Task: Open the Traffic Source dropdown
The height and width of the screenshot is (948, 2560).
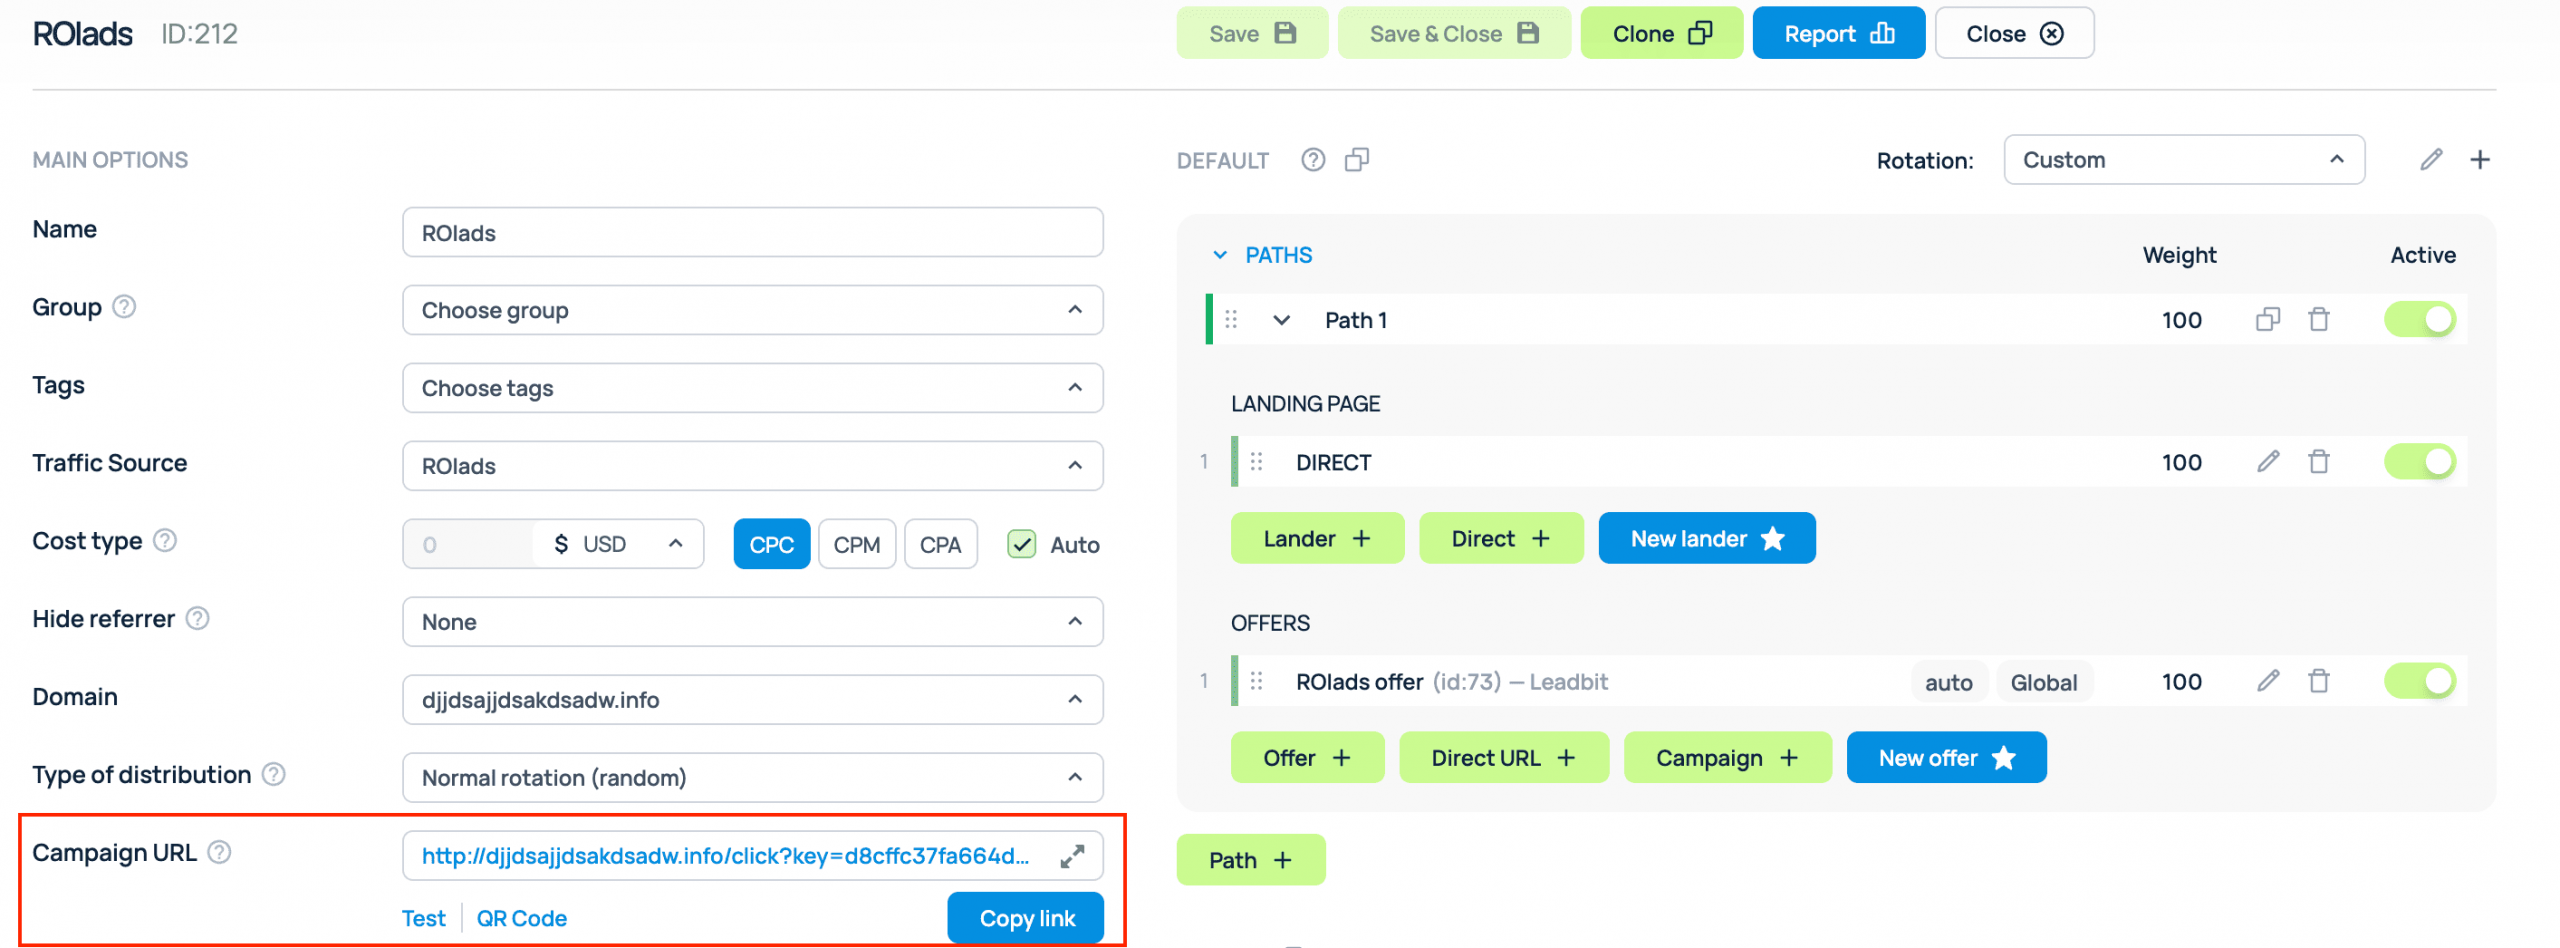Action: (752, 466)
